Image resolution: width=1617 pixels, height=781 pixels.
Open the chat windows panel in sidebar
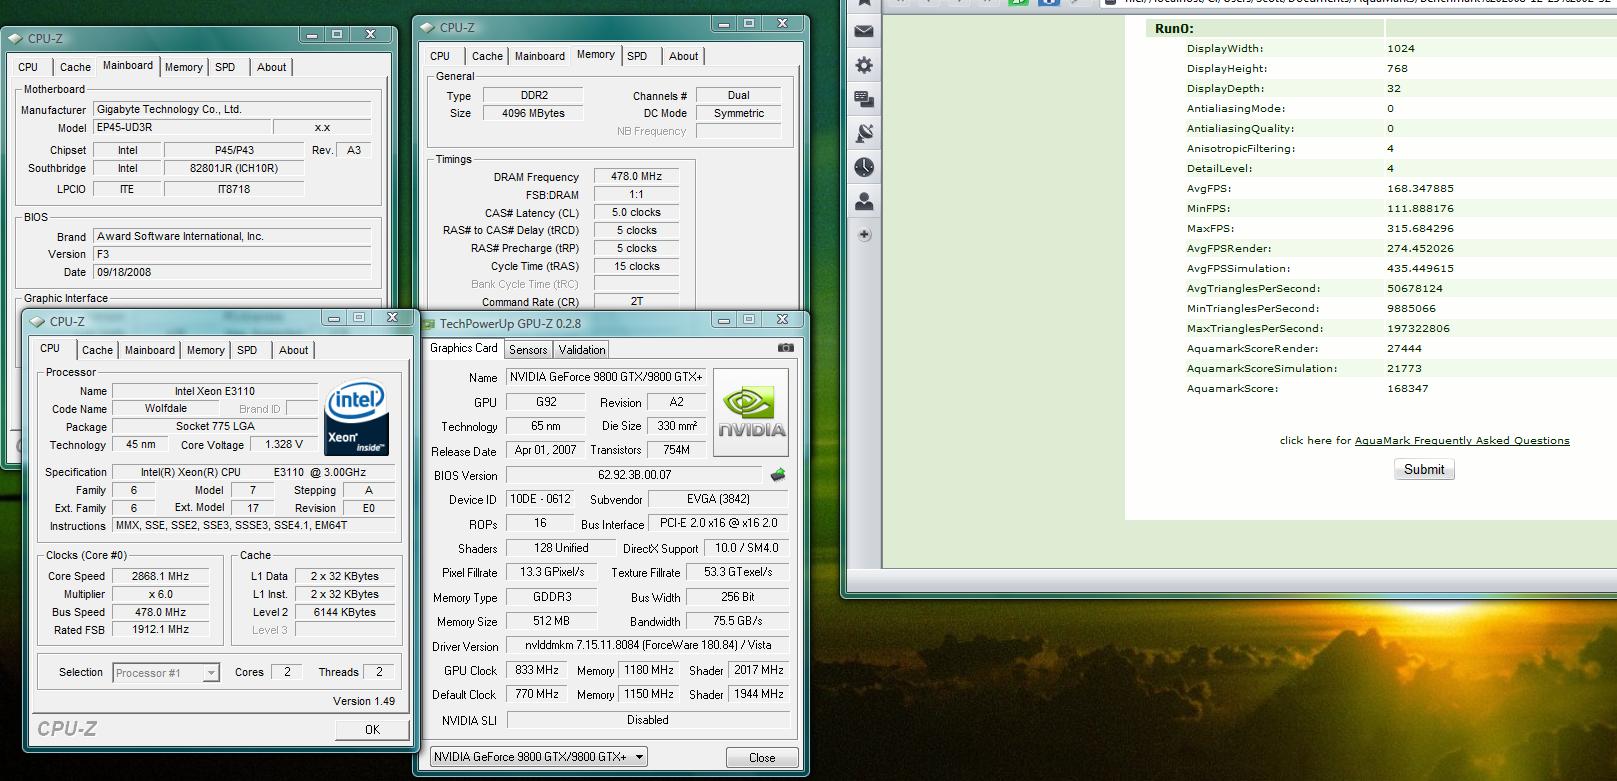pyautogui.click(x=865, y=99)
